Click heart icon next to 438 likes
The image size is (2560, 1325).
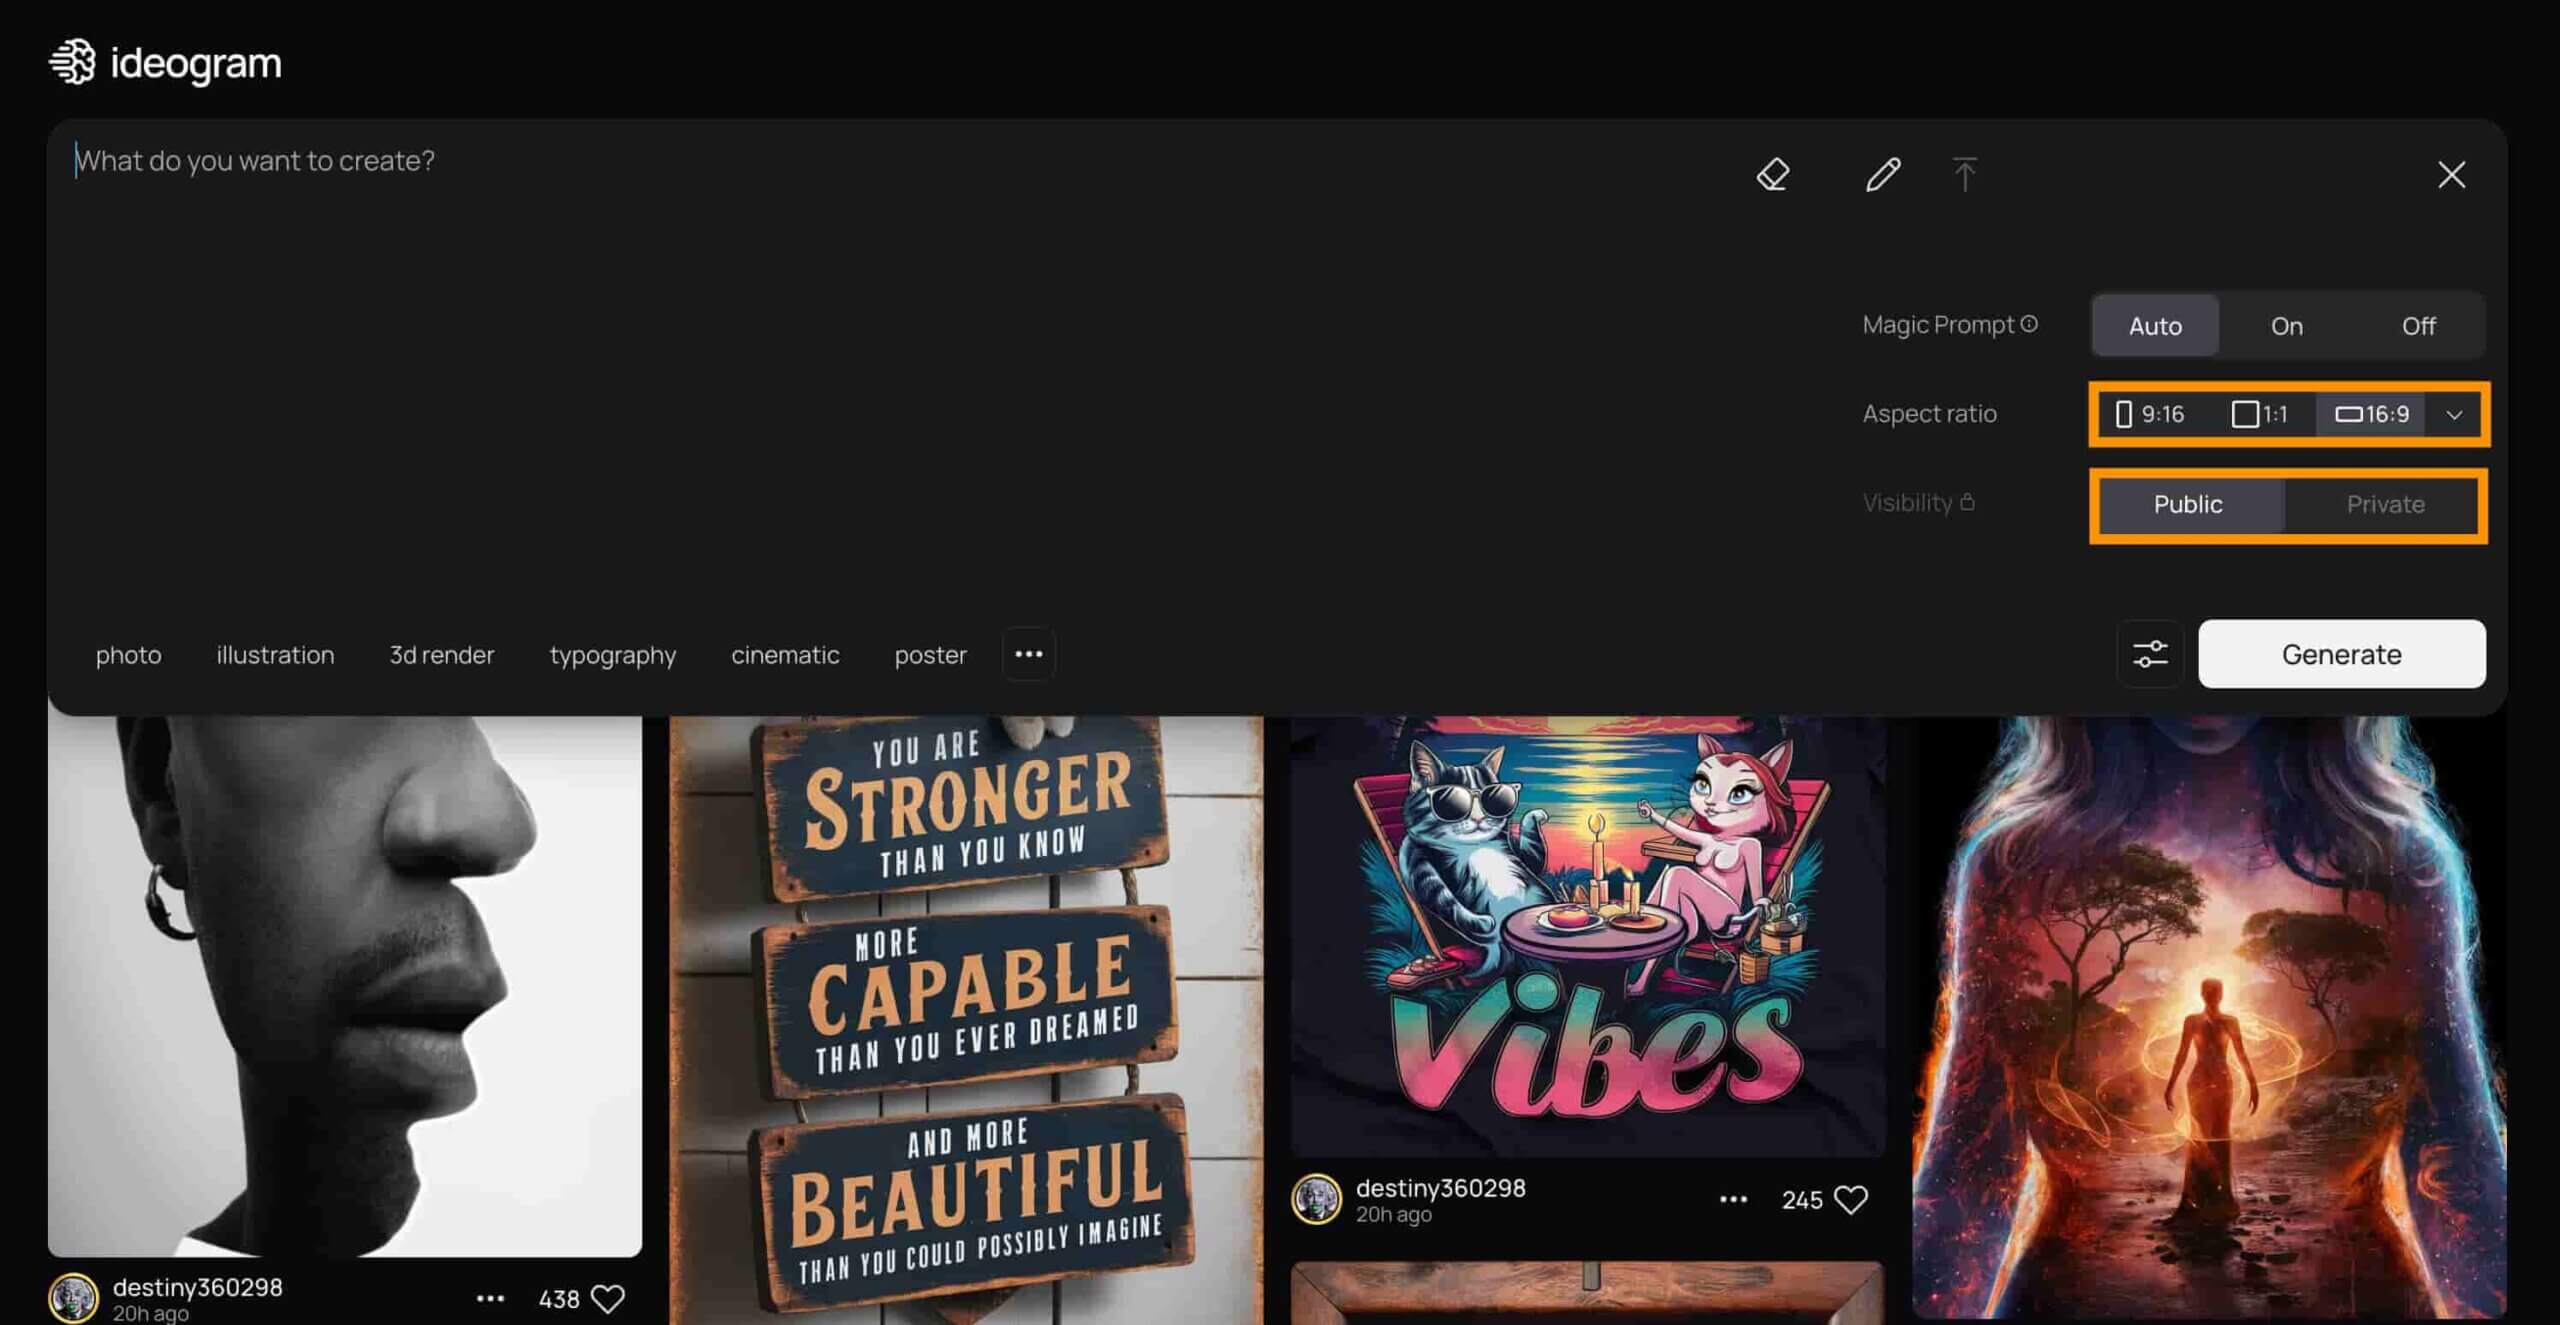(x=608, y=1298)
